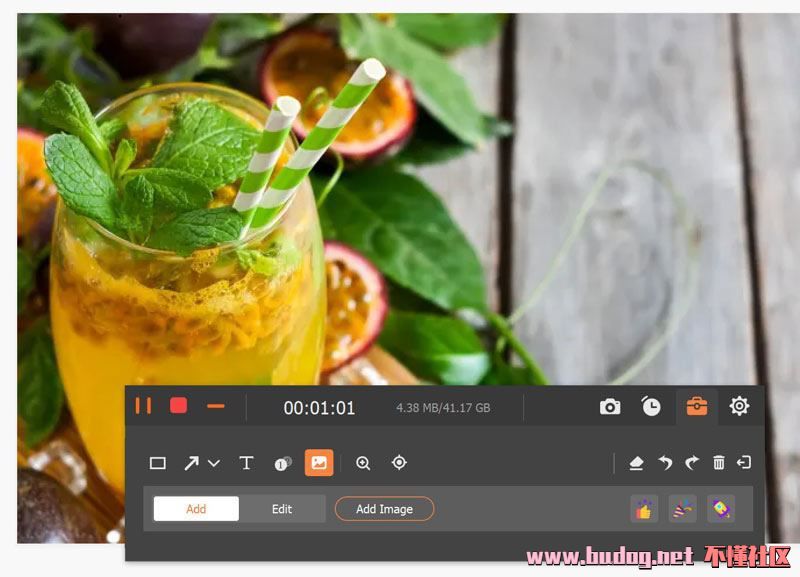Minimize the recording toolbar with orange dash

tap(215, 406)
